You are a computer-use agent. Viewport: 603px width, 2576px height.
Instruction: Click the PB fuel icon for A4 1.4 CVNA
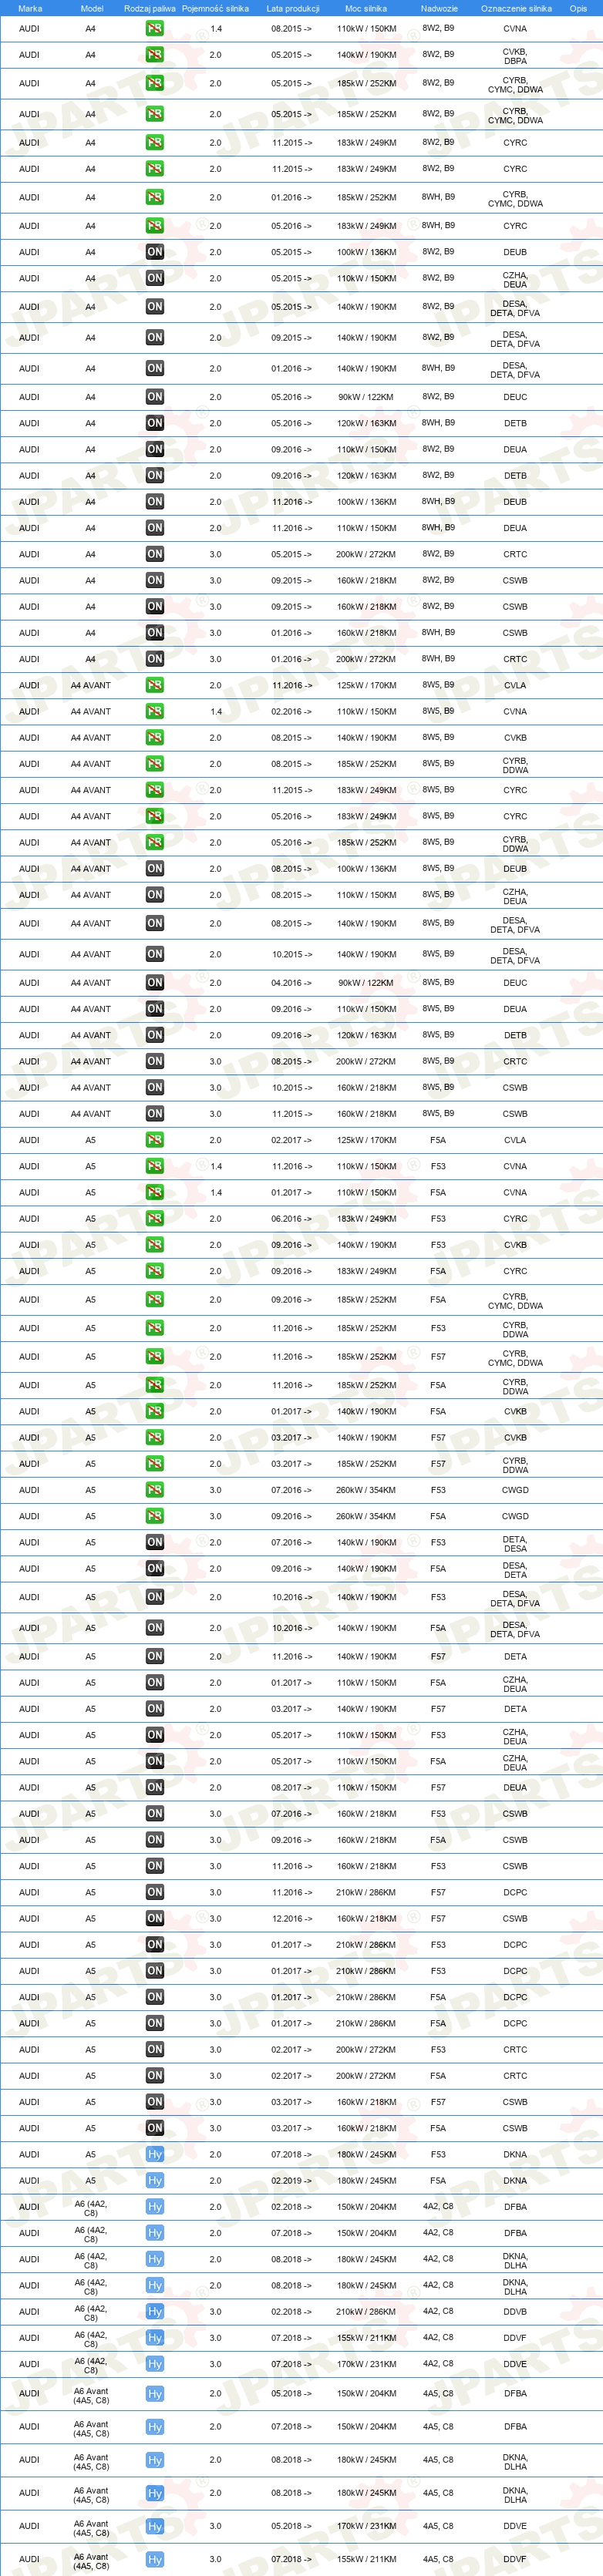(154, 29)
